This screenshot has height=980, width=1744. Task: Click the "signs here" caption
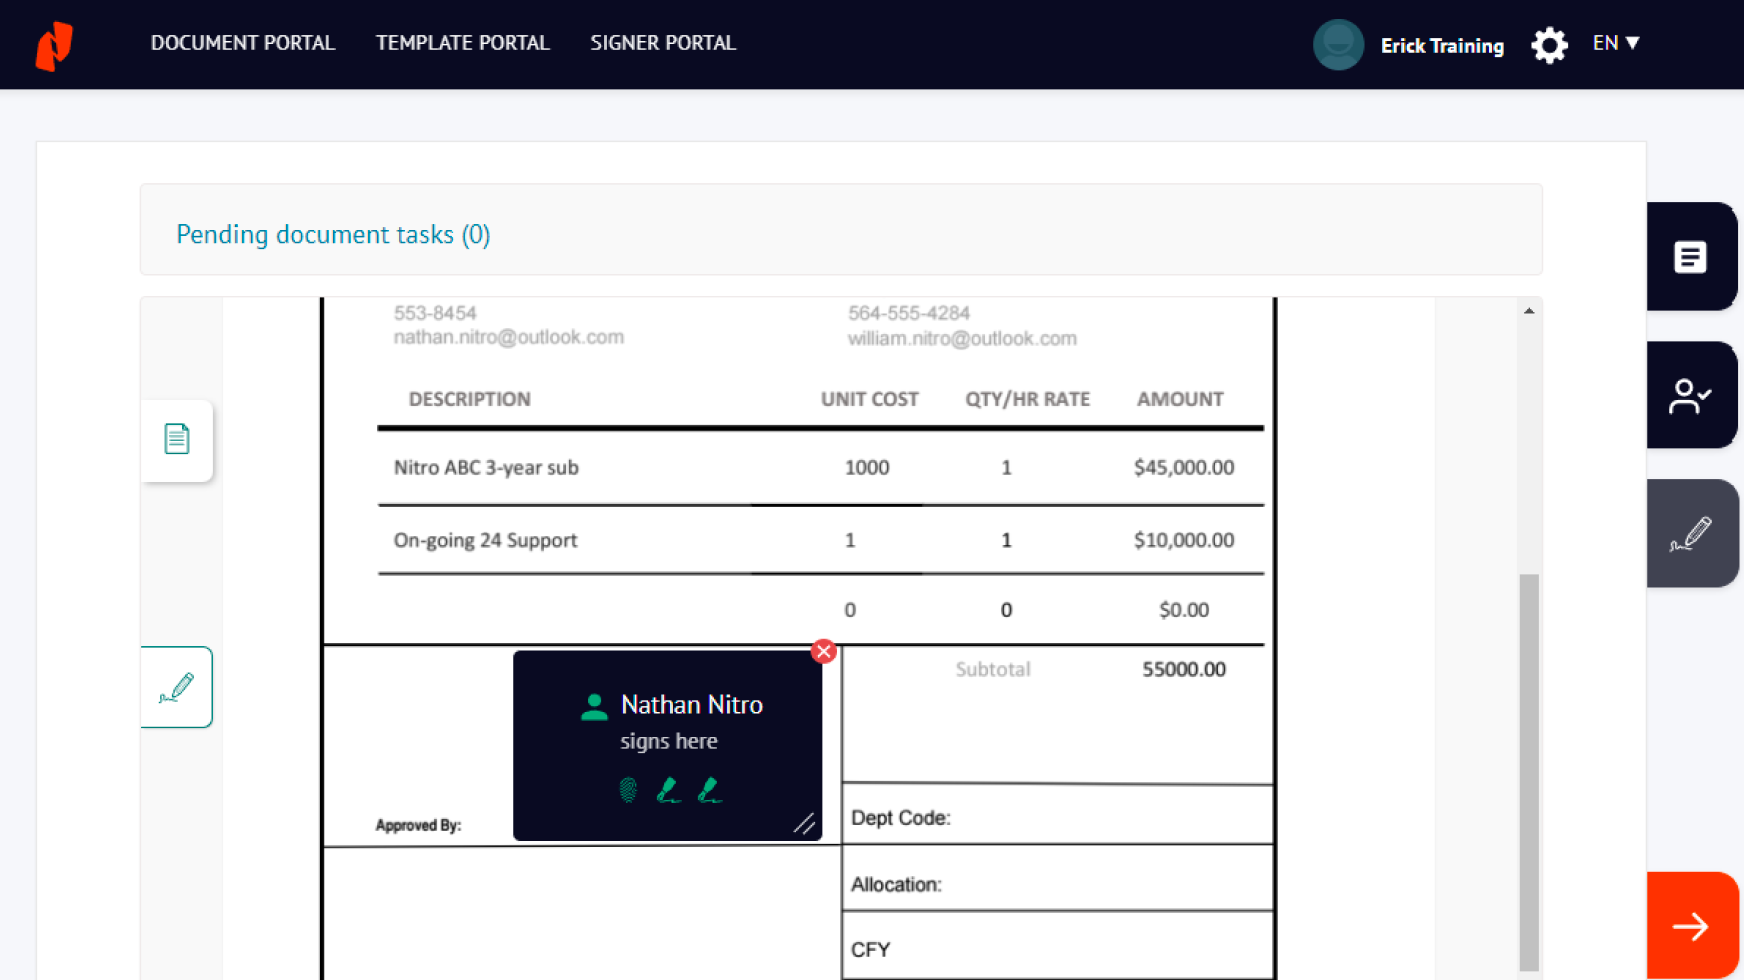(x=669, y=741)
